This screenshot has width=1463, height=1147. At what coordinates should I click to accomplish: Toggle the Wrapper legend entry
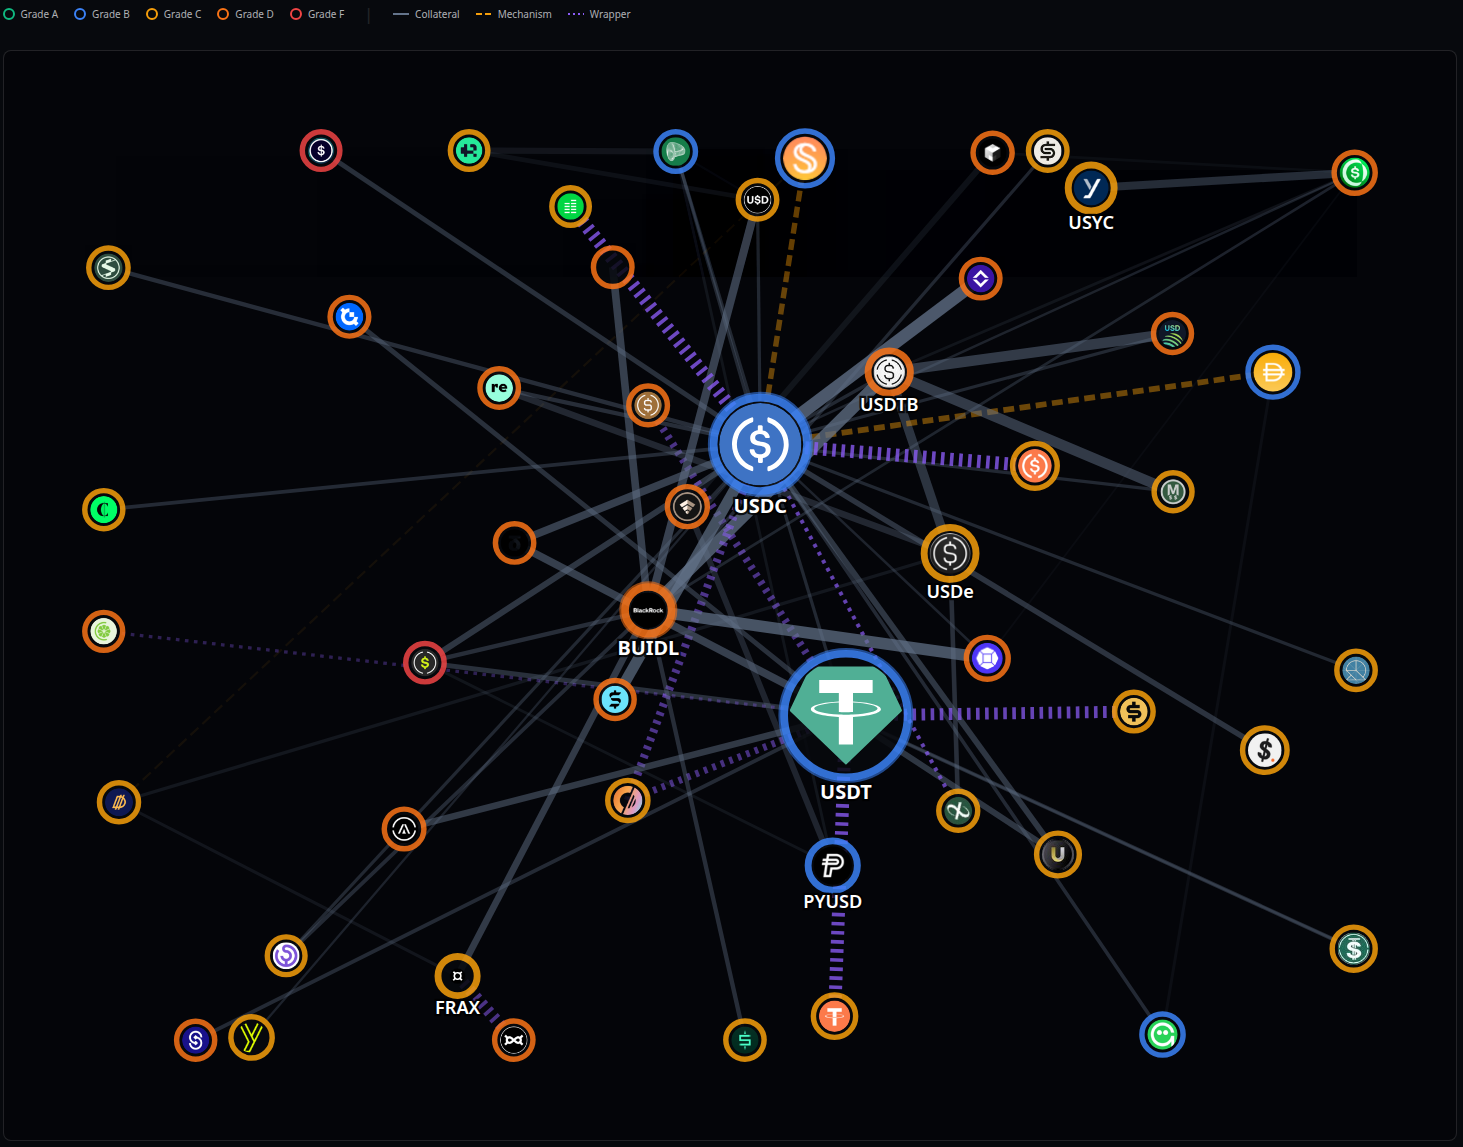599,13
